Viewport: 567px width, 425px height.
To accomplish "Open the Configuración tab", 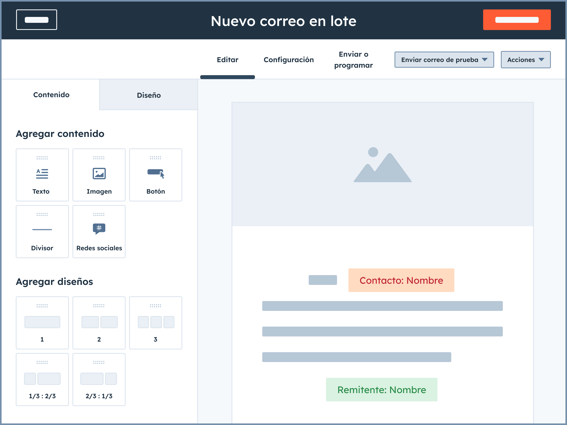I will pos(289,60).
